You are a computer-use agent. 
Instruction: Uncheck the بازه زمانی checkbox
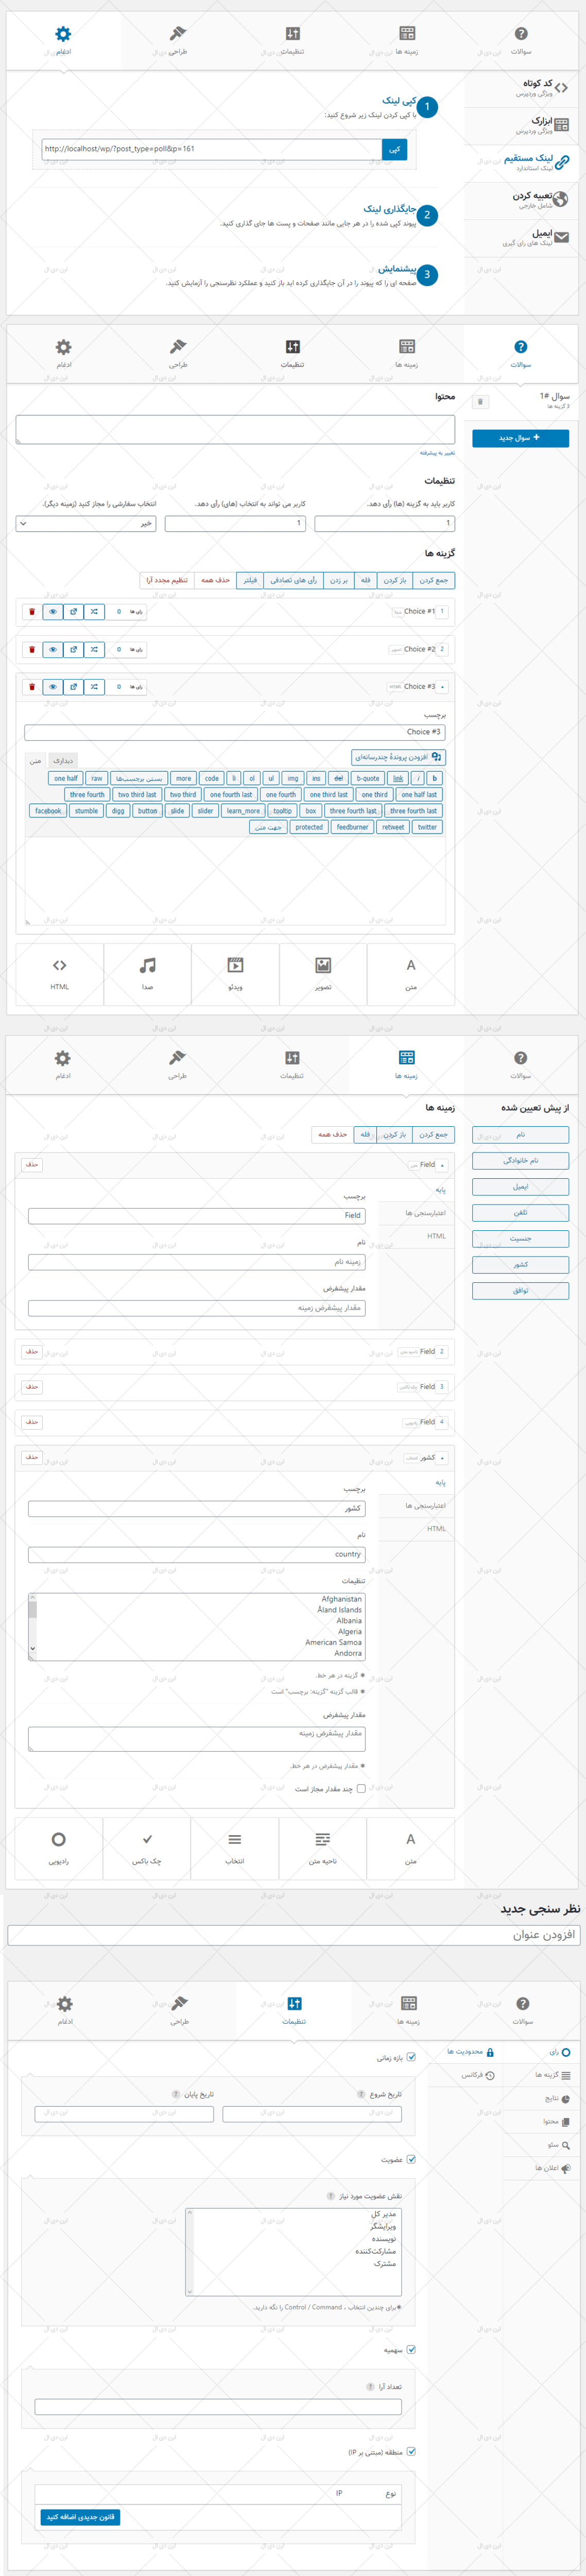411,2057
